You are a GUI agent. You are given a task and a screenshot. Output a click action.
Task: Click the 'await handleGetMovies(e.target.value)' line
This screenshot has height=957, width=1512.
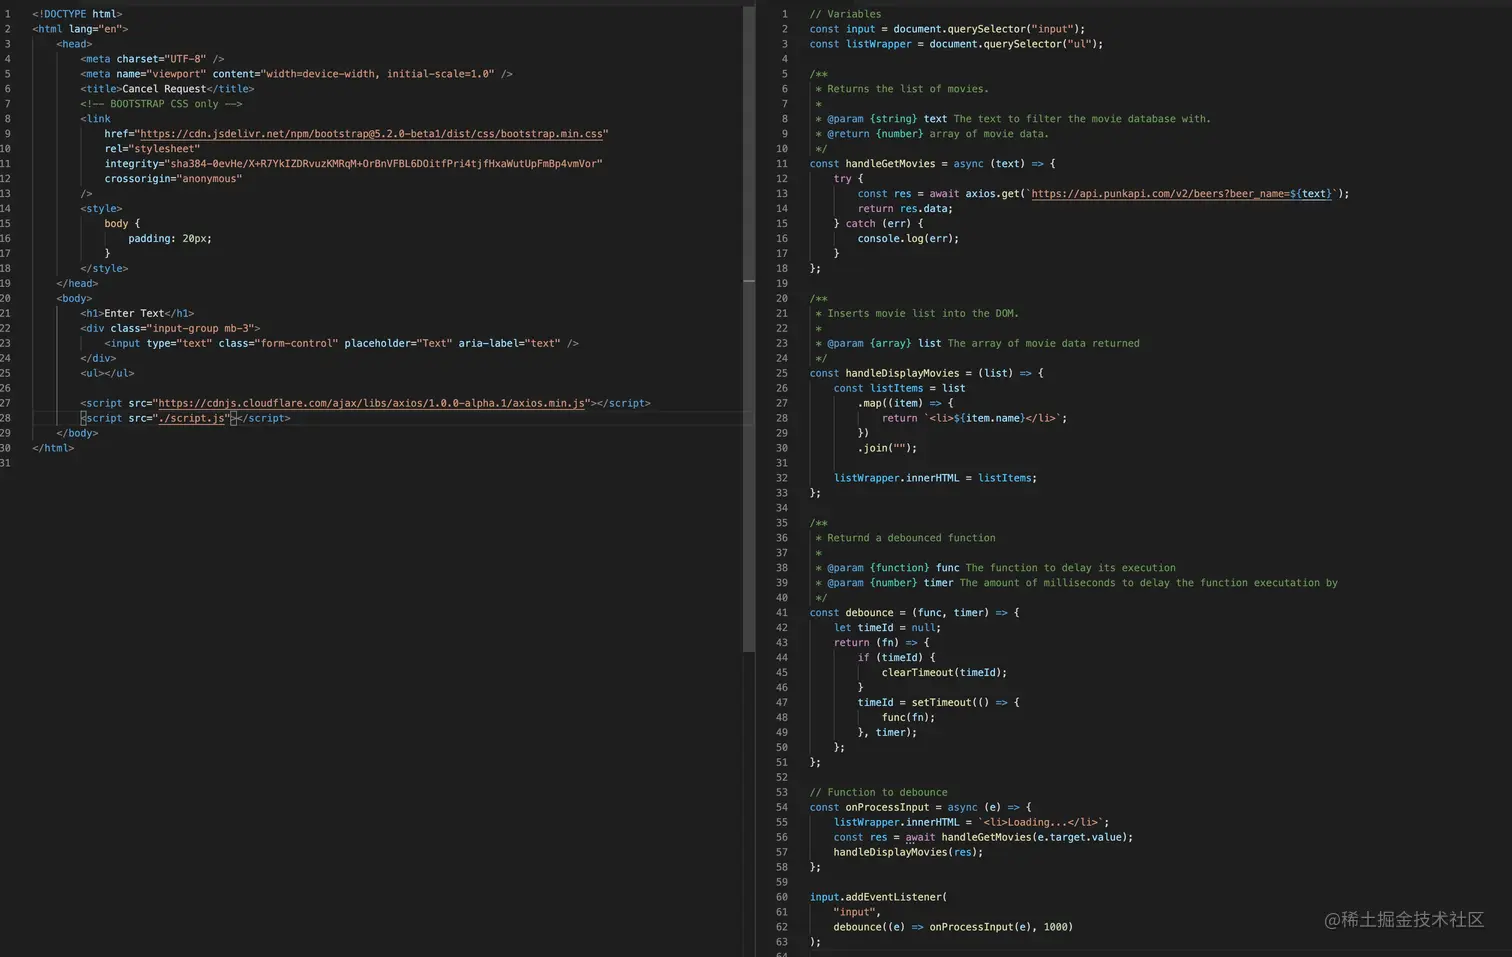click(983, 837)
